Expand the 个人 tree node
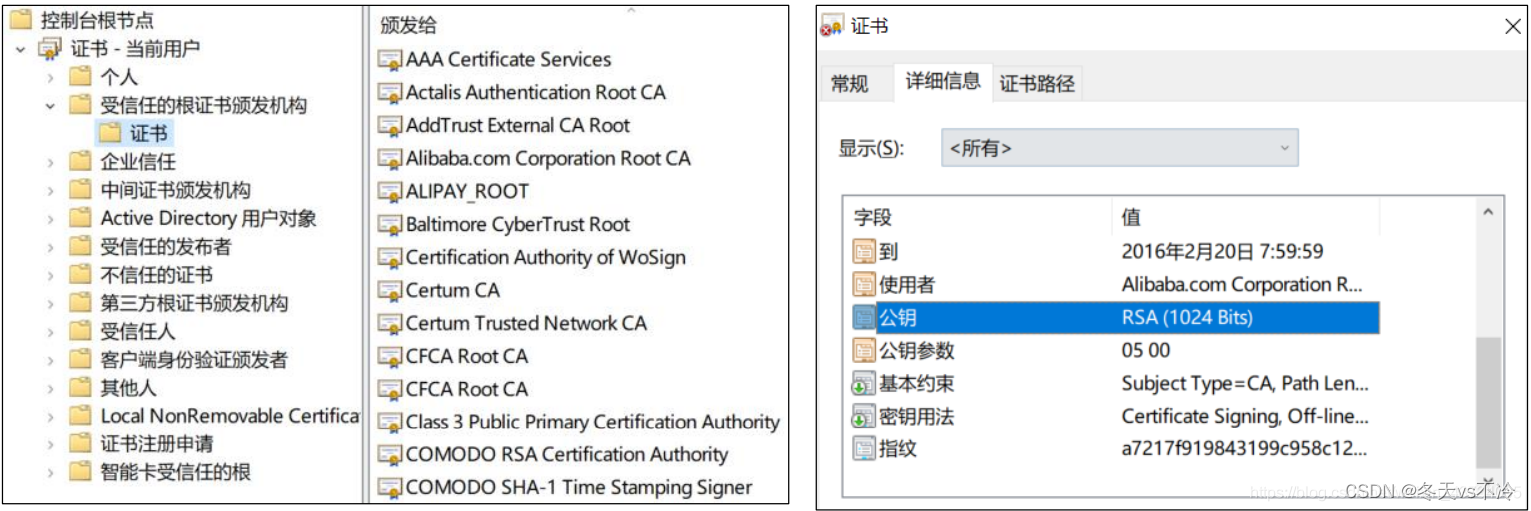The height and width of the screenshot is (511, 1531). click(x=51, y=77)
